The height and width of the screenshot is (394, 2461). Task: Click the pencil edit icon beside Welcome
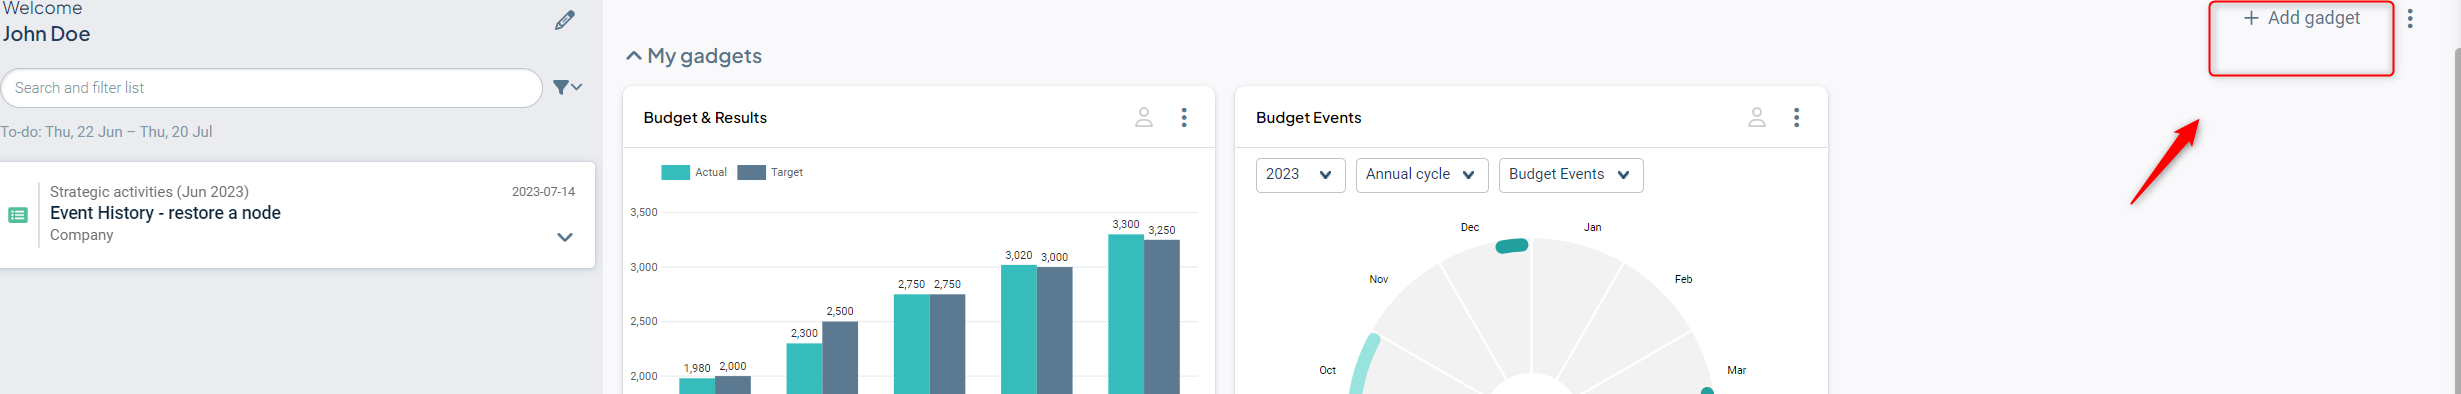(565, 20)
